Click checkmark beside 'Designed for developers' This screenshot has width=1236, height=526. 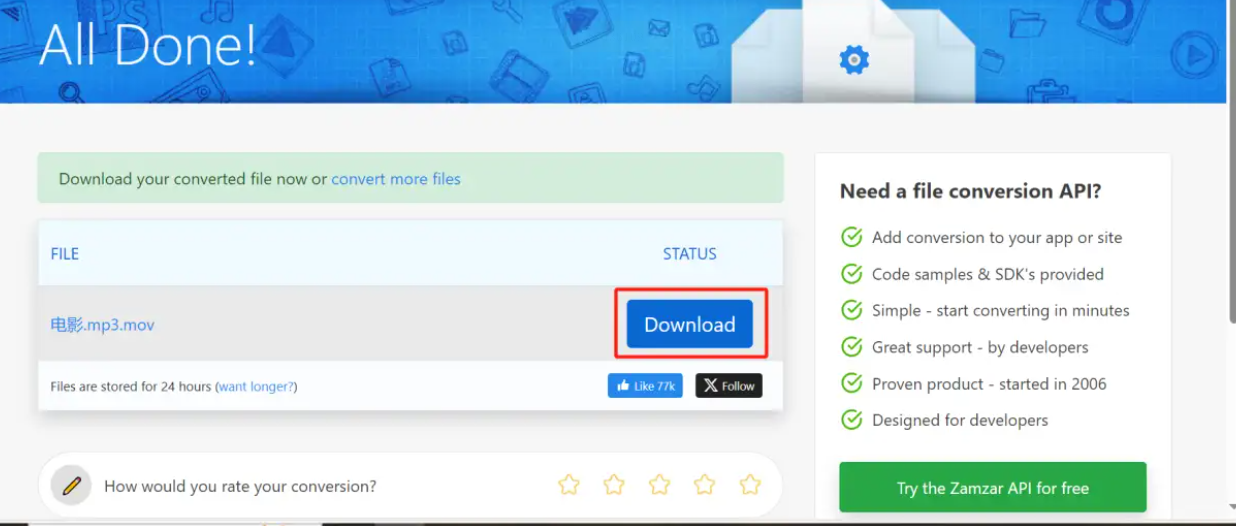(852, 420)
